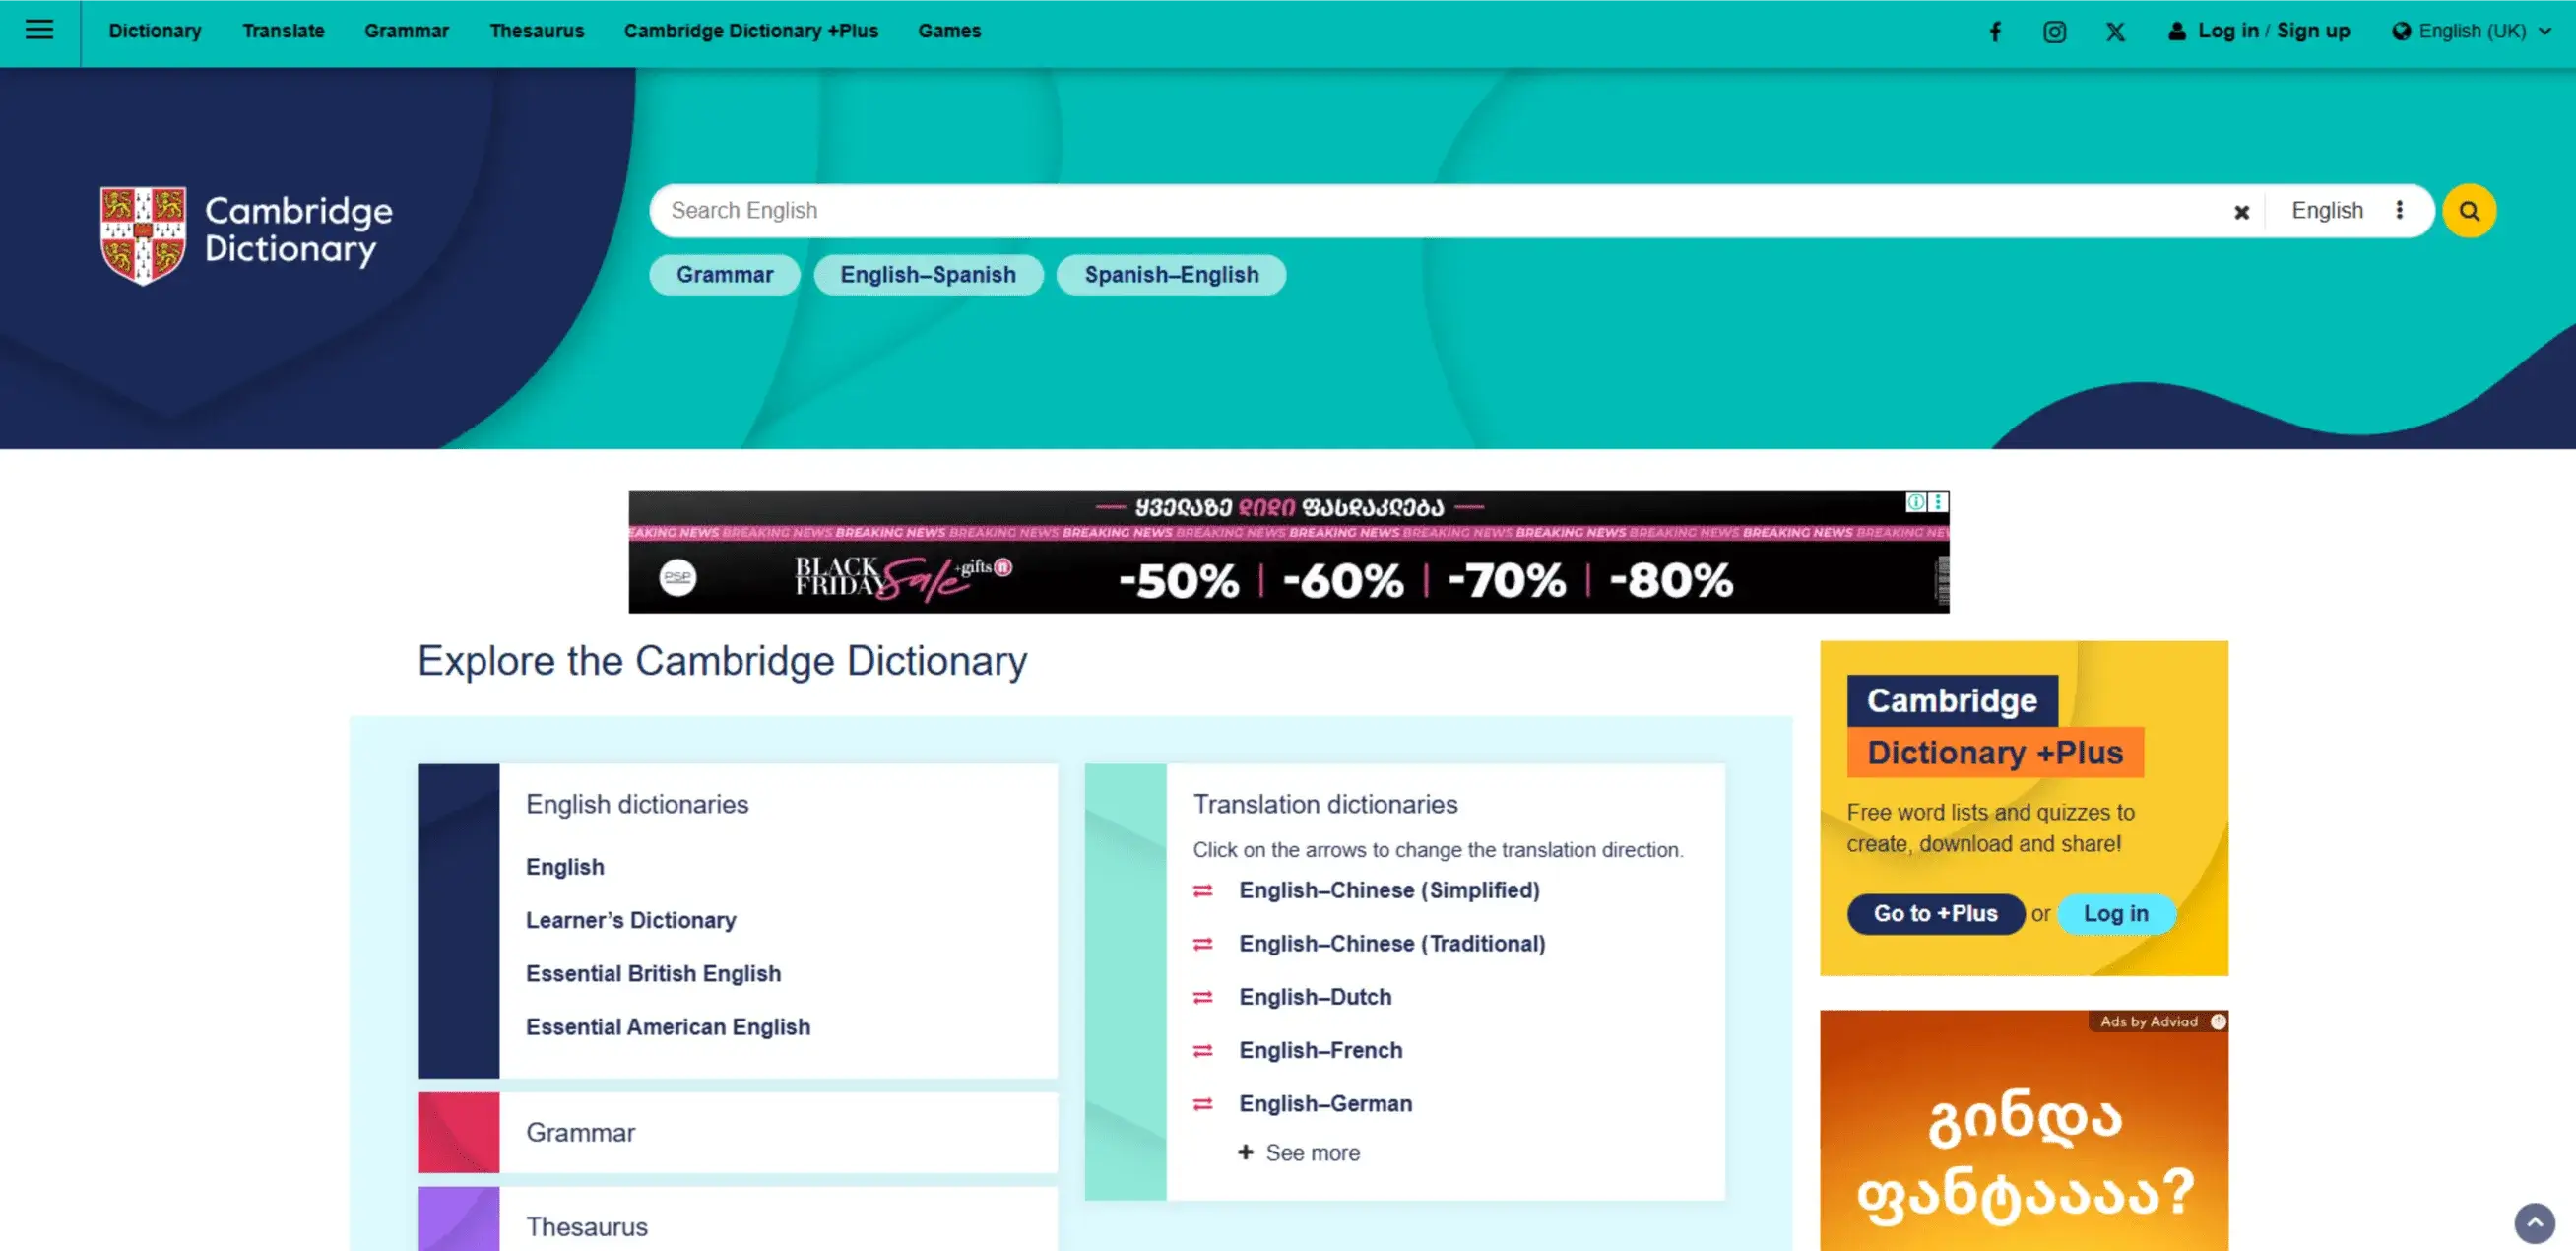The height and width of the screenshot is (1251, 2576).
Task: Click the user profile icon beside Log in
Action: 2177,31
